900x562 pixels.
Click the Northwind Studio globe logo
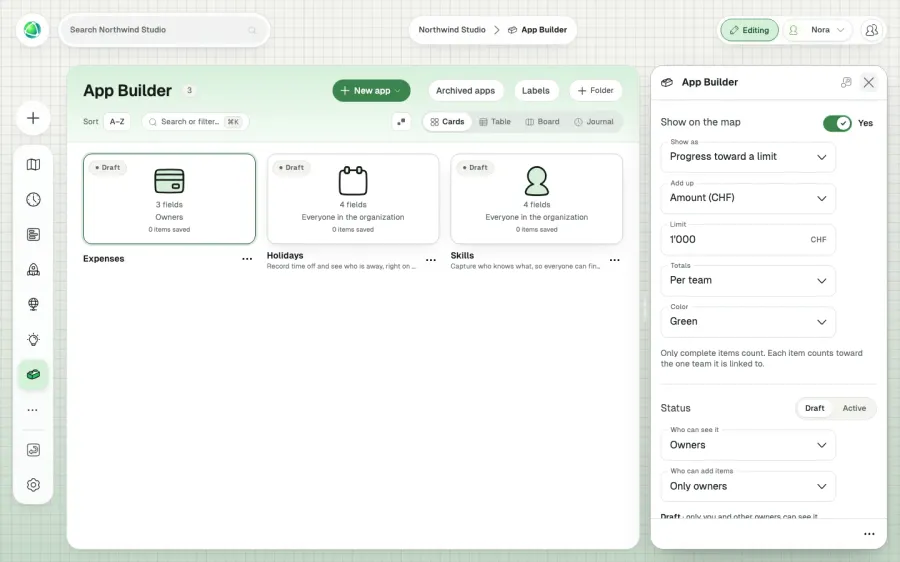coord(33,30)
